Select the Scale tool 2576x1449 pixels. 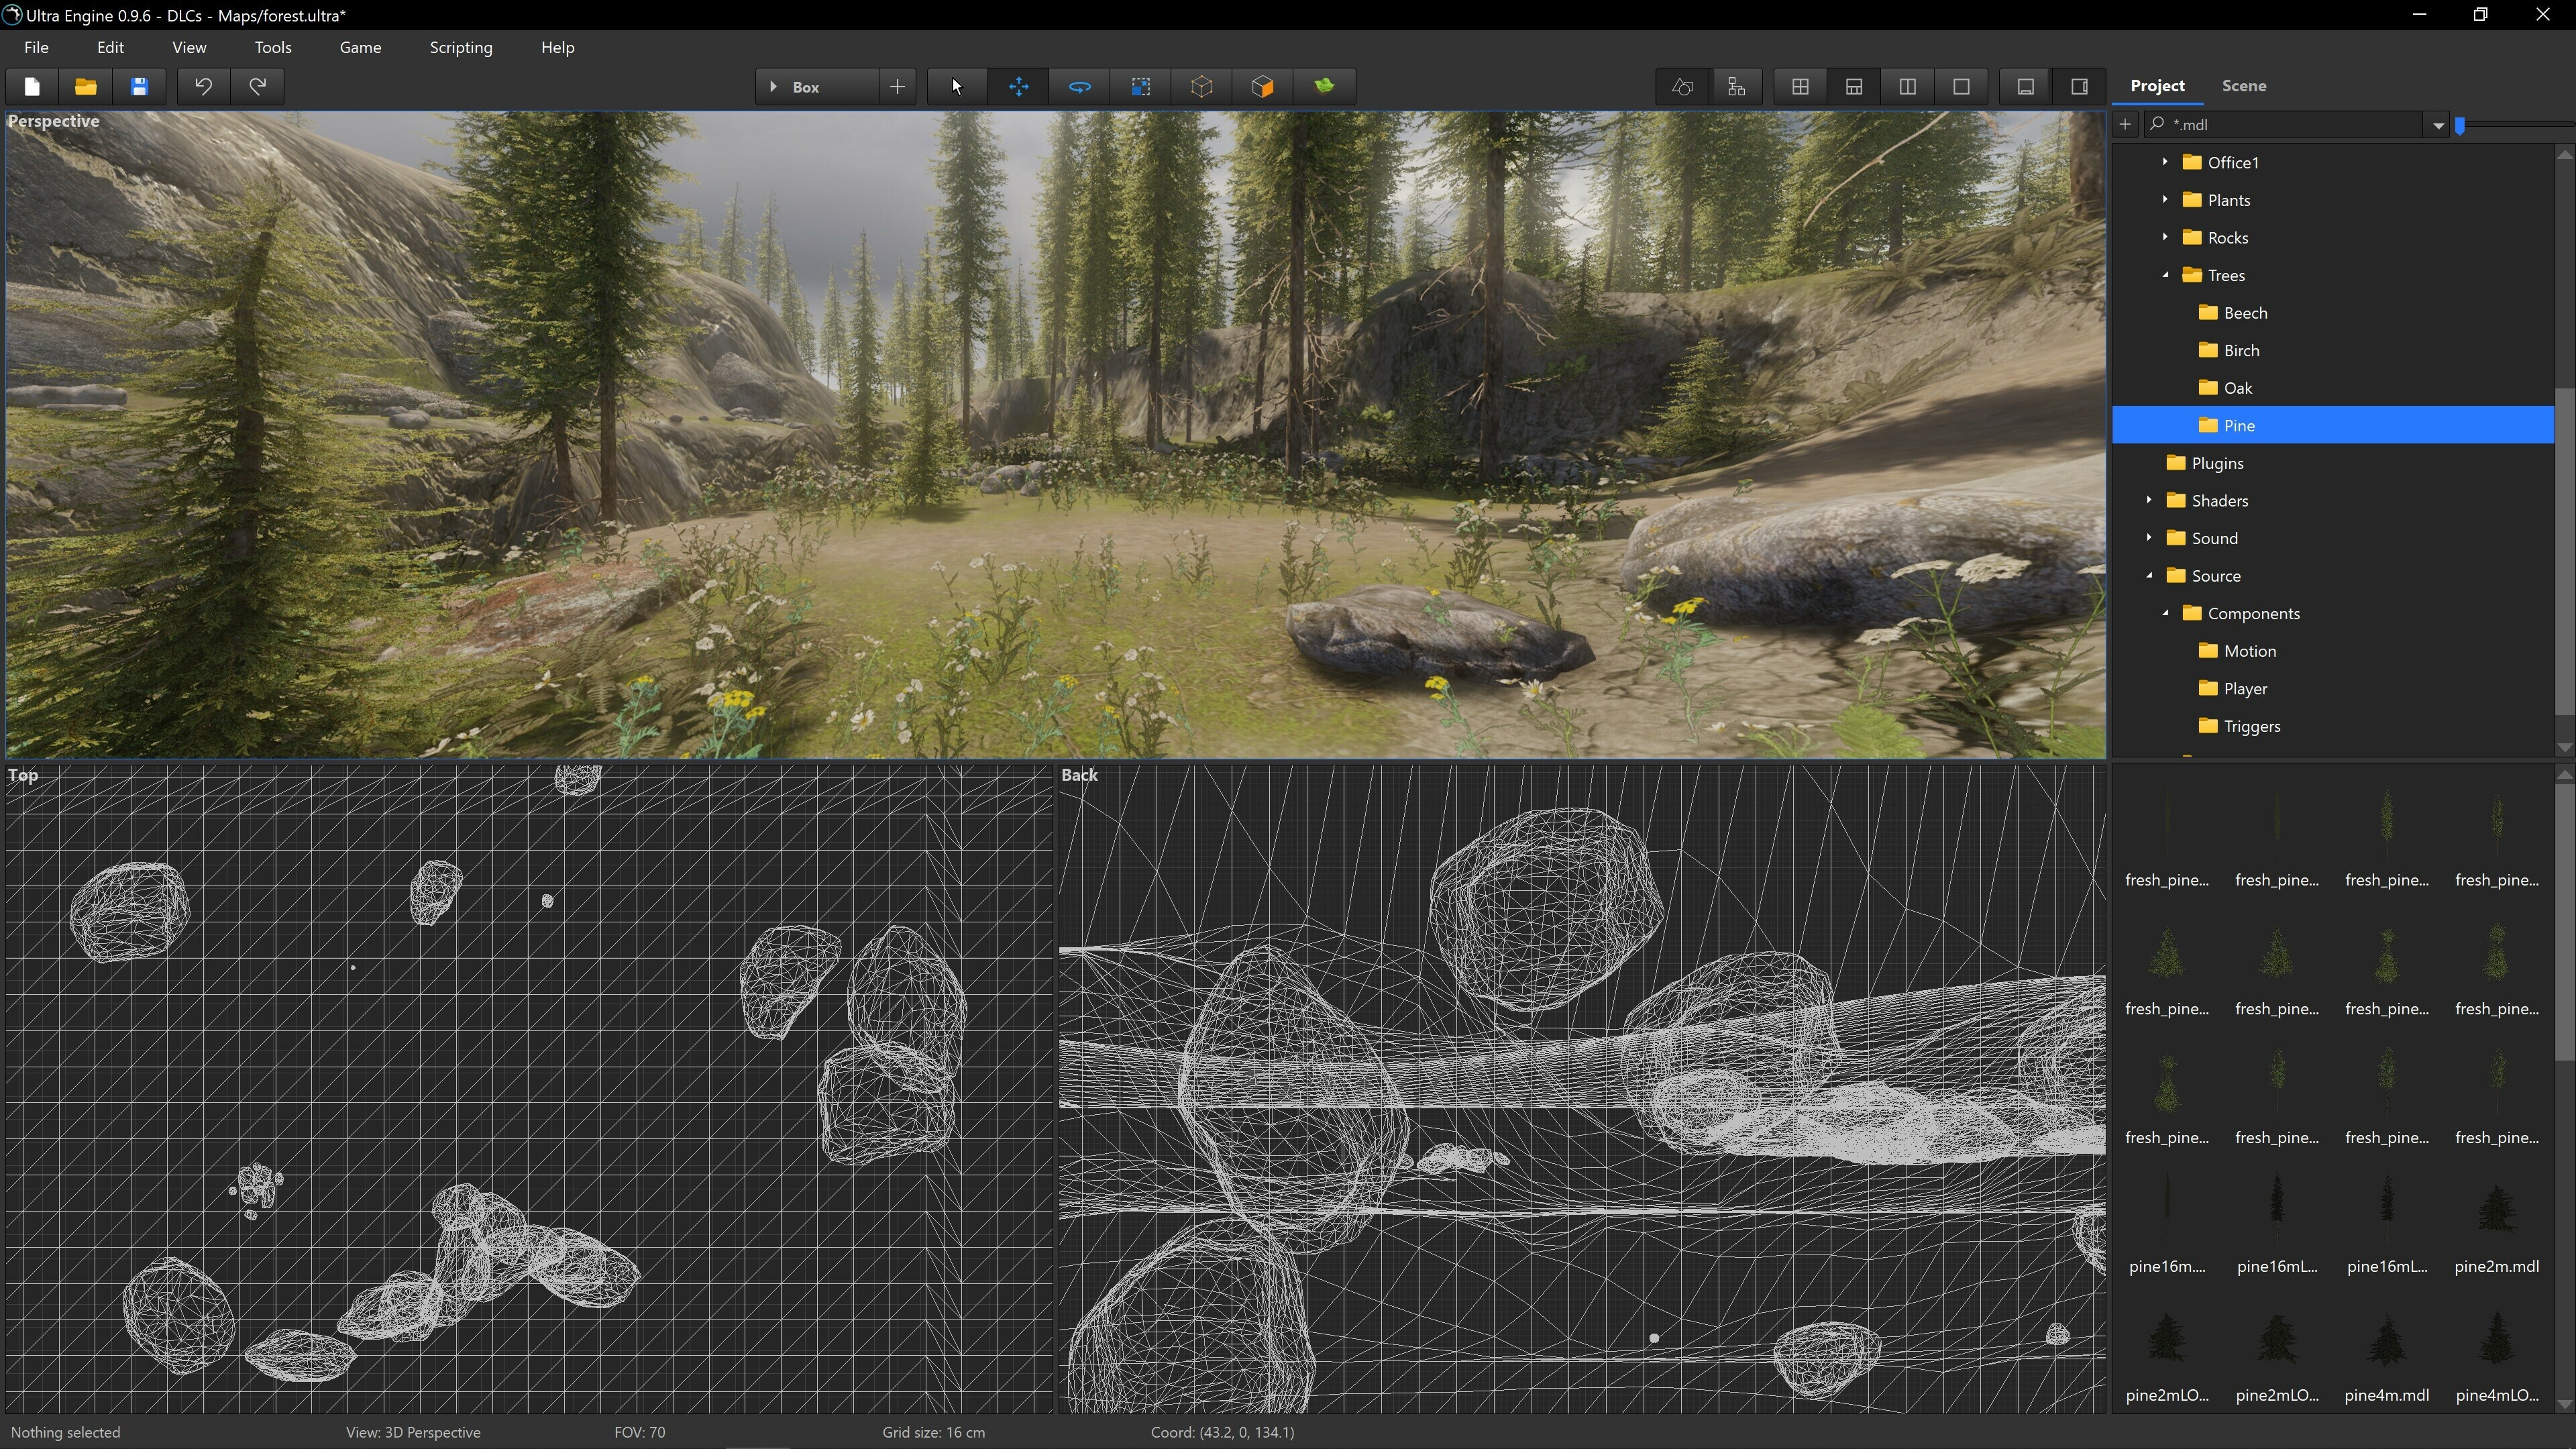pos(1140,87)
